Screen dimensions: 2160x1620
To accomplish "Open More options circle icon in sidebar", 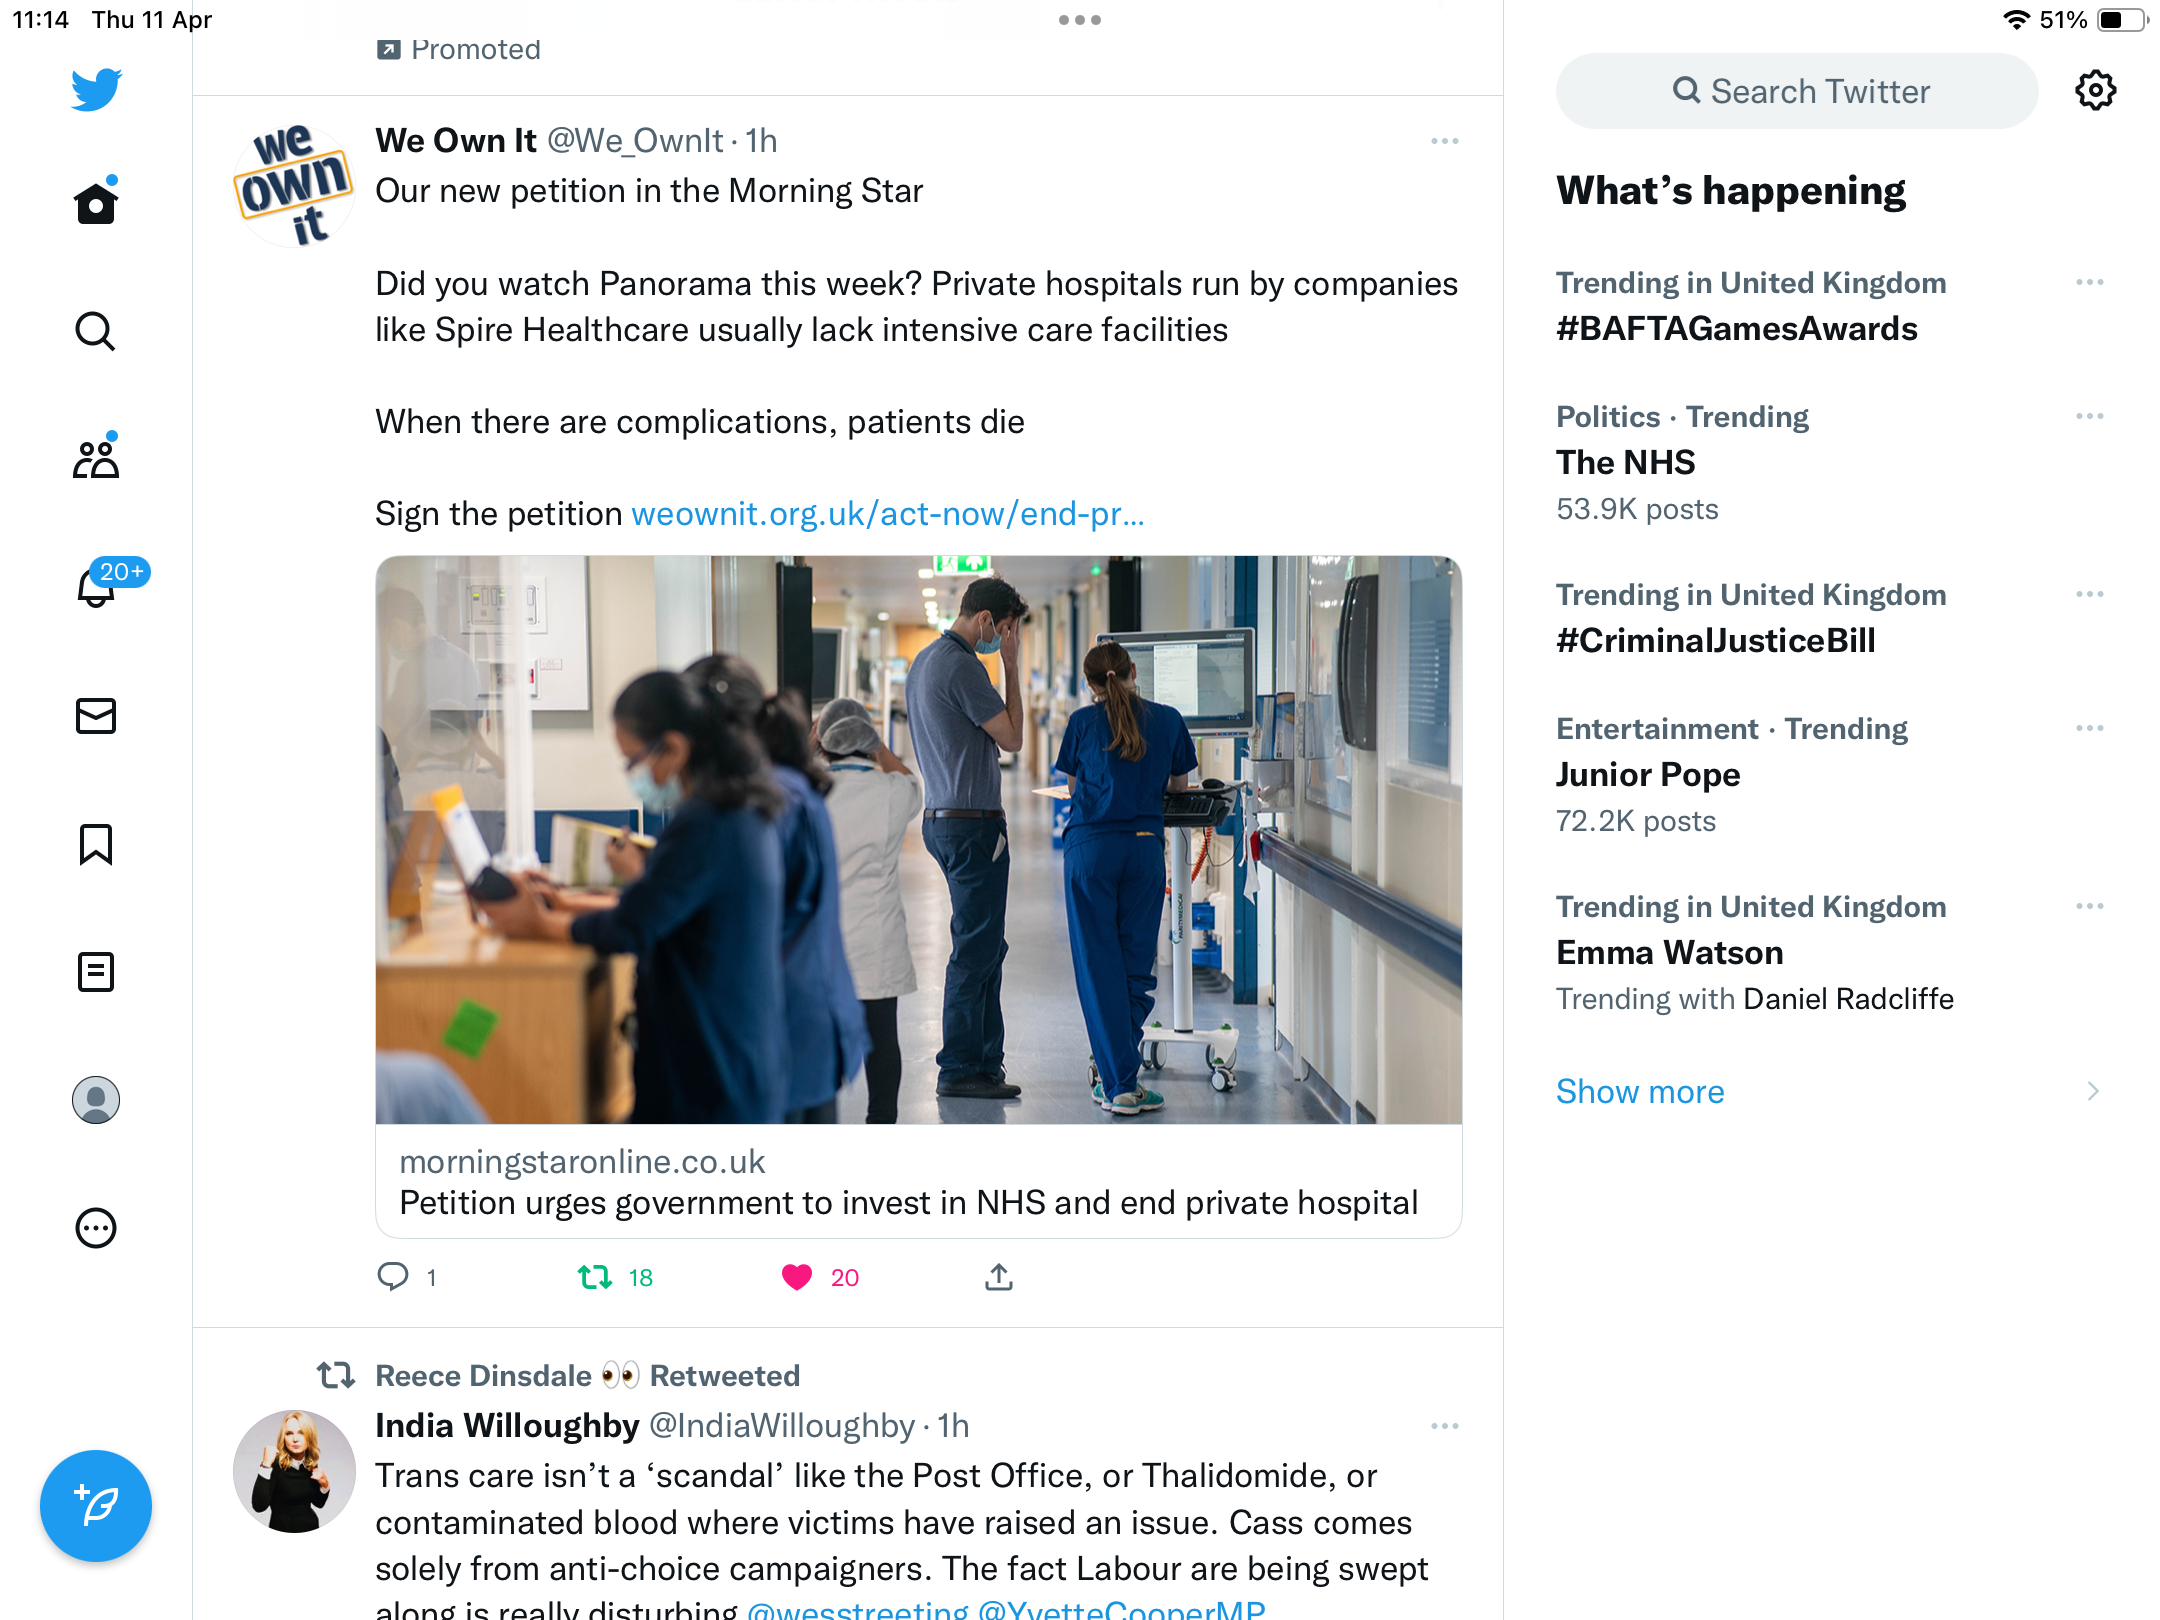I will point(96,1228).
